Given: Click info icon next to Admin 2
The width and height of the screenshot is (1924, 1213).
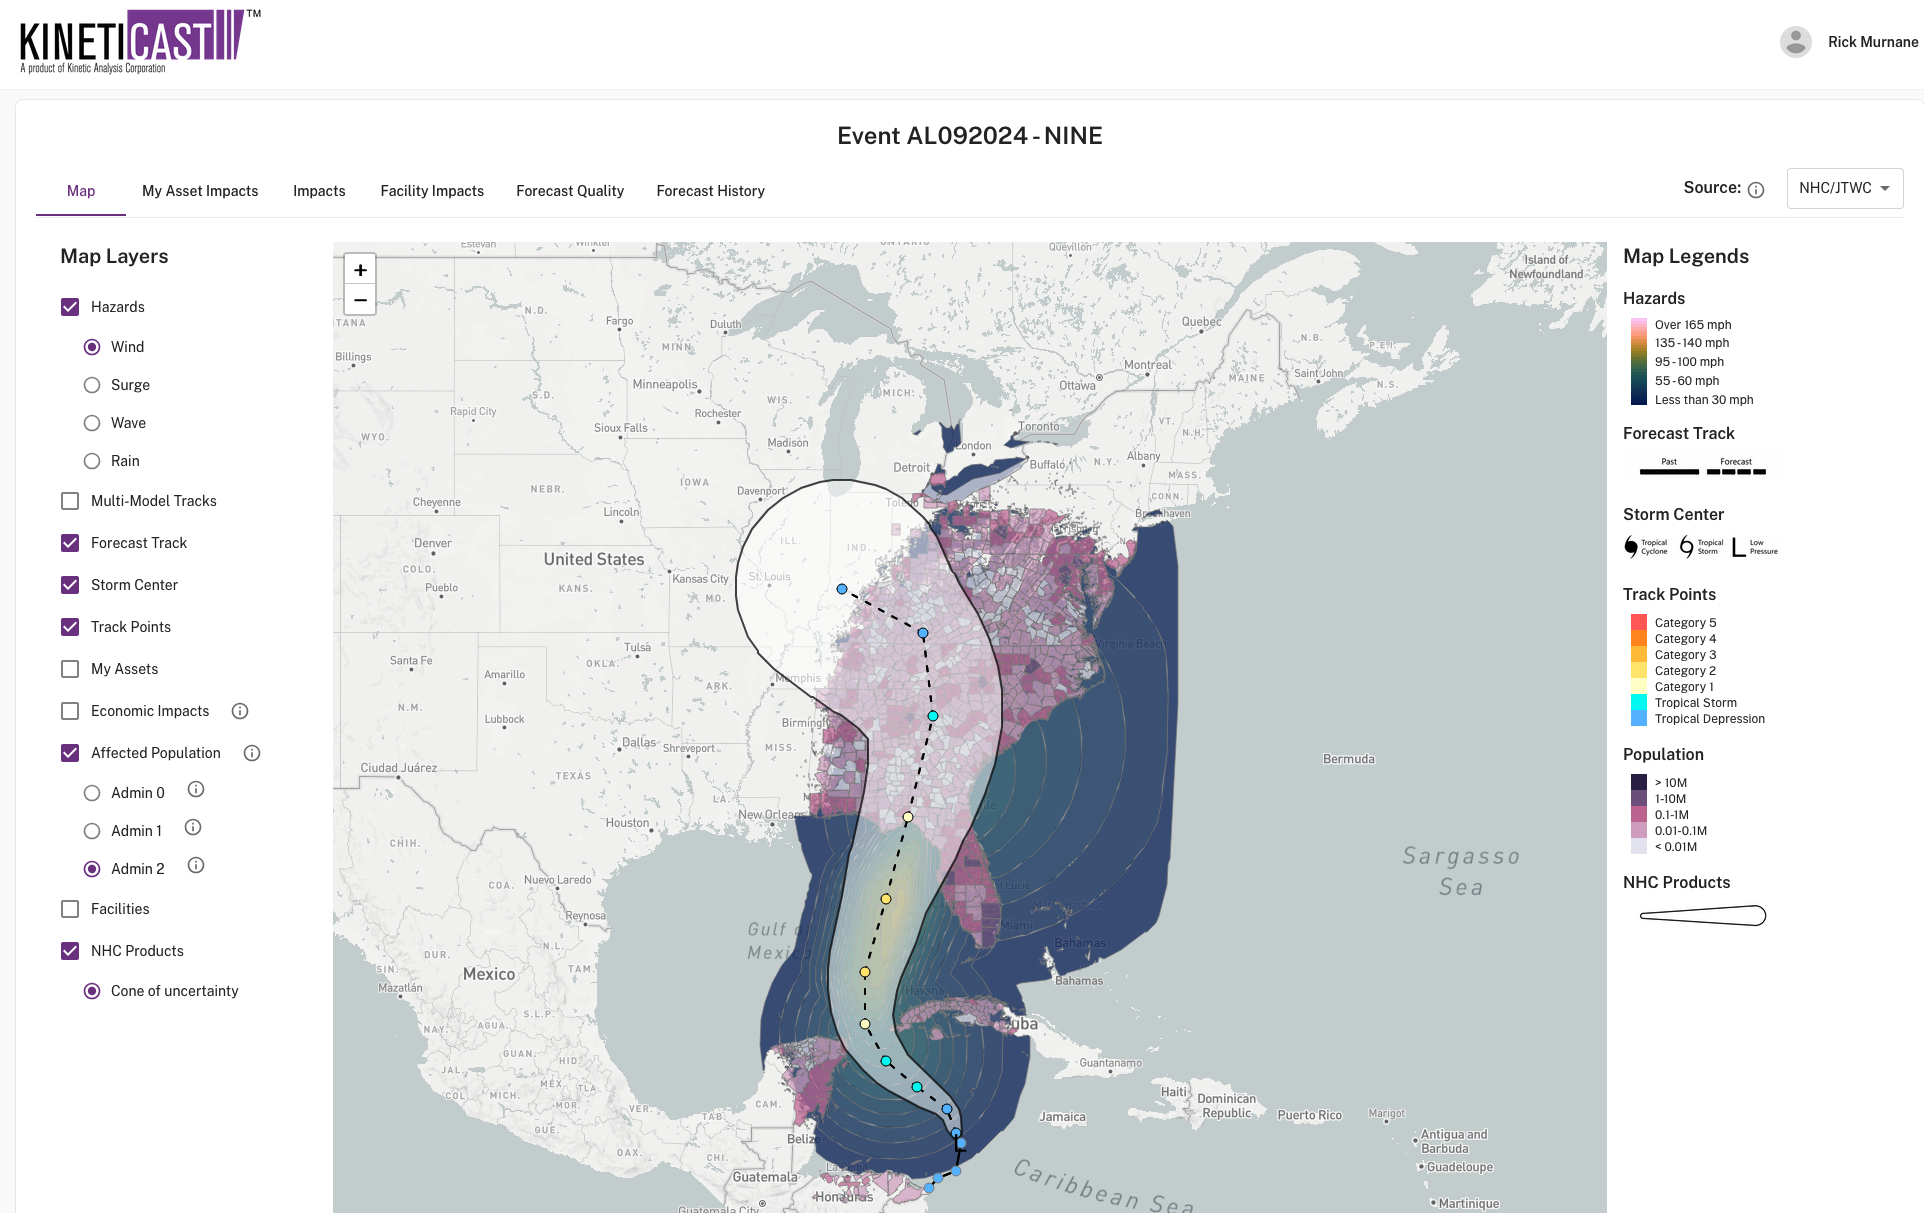Looking at the screenshot, I should 196,866.
